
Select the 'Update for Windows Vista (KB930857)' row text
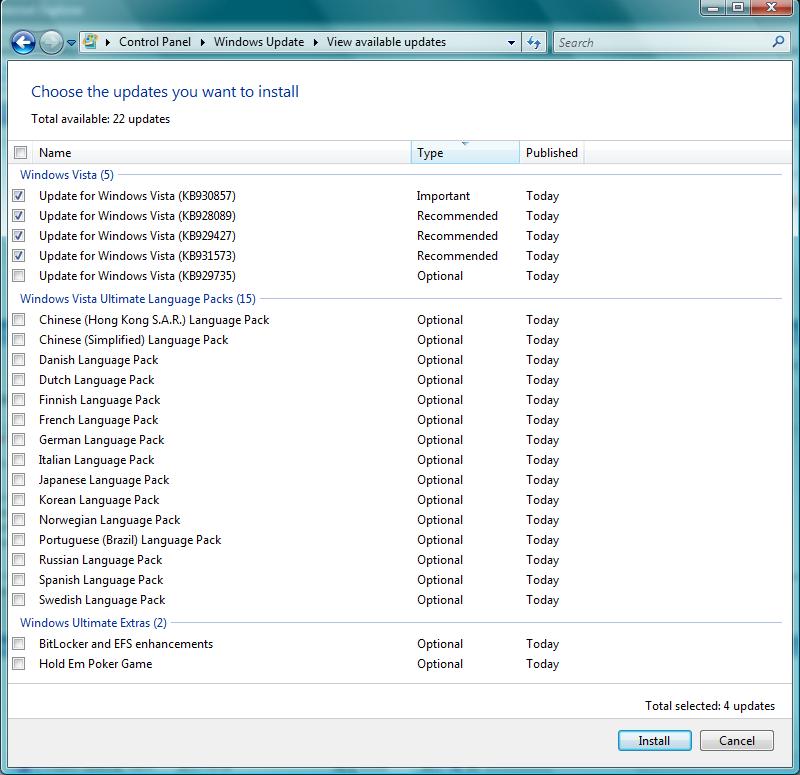pos(137,196)
